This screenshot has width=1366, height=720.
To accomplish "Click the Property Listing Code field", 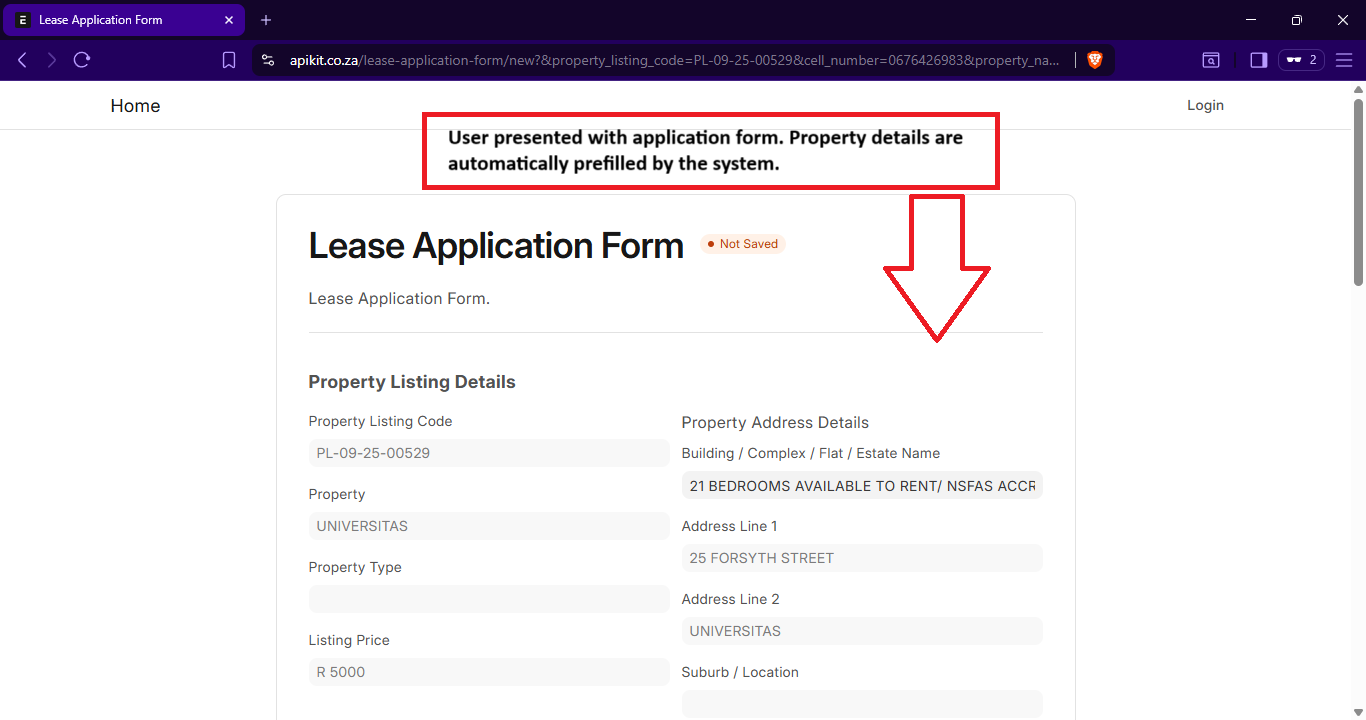I will click(488, 453).
